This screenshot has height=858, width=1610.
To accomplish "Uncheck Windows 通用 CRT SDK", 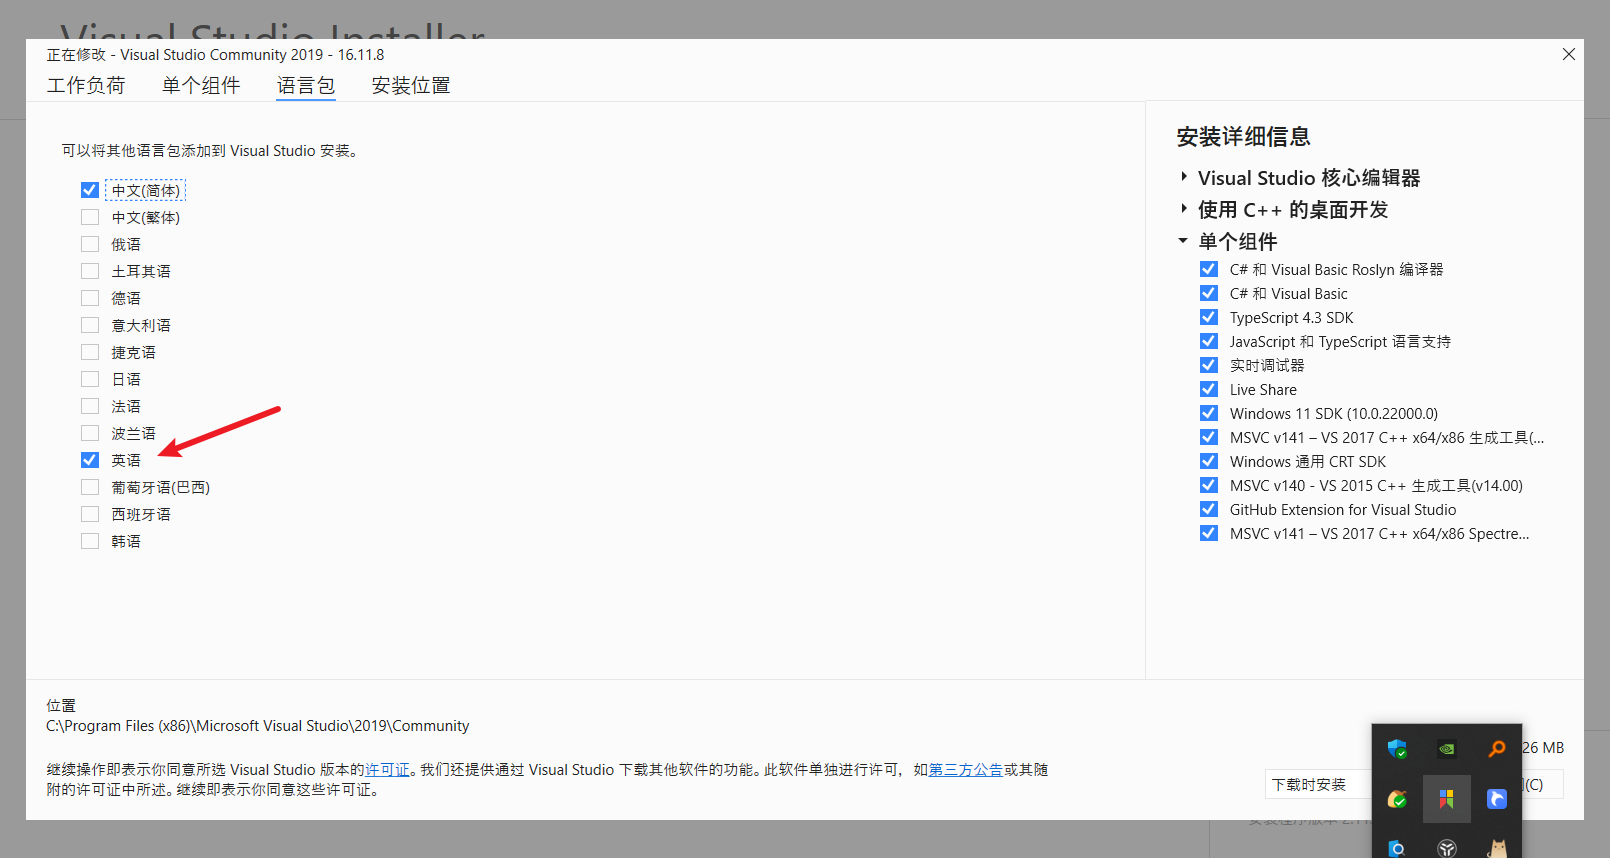I will click(1209, 461).
